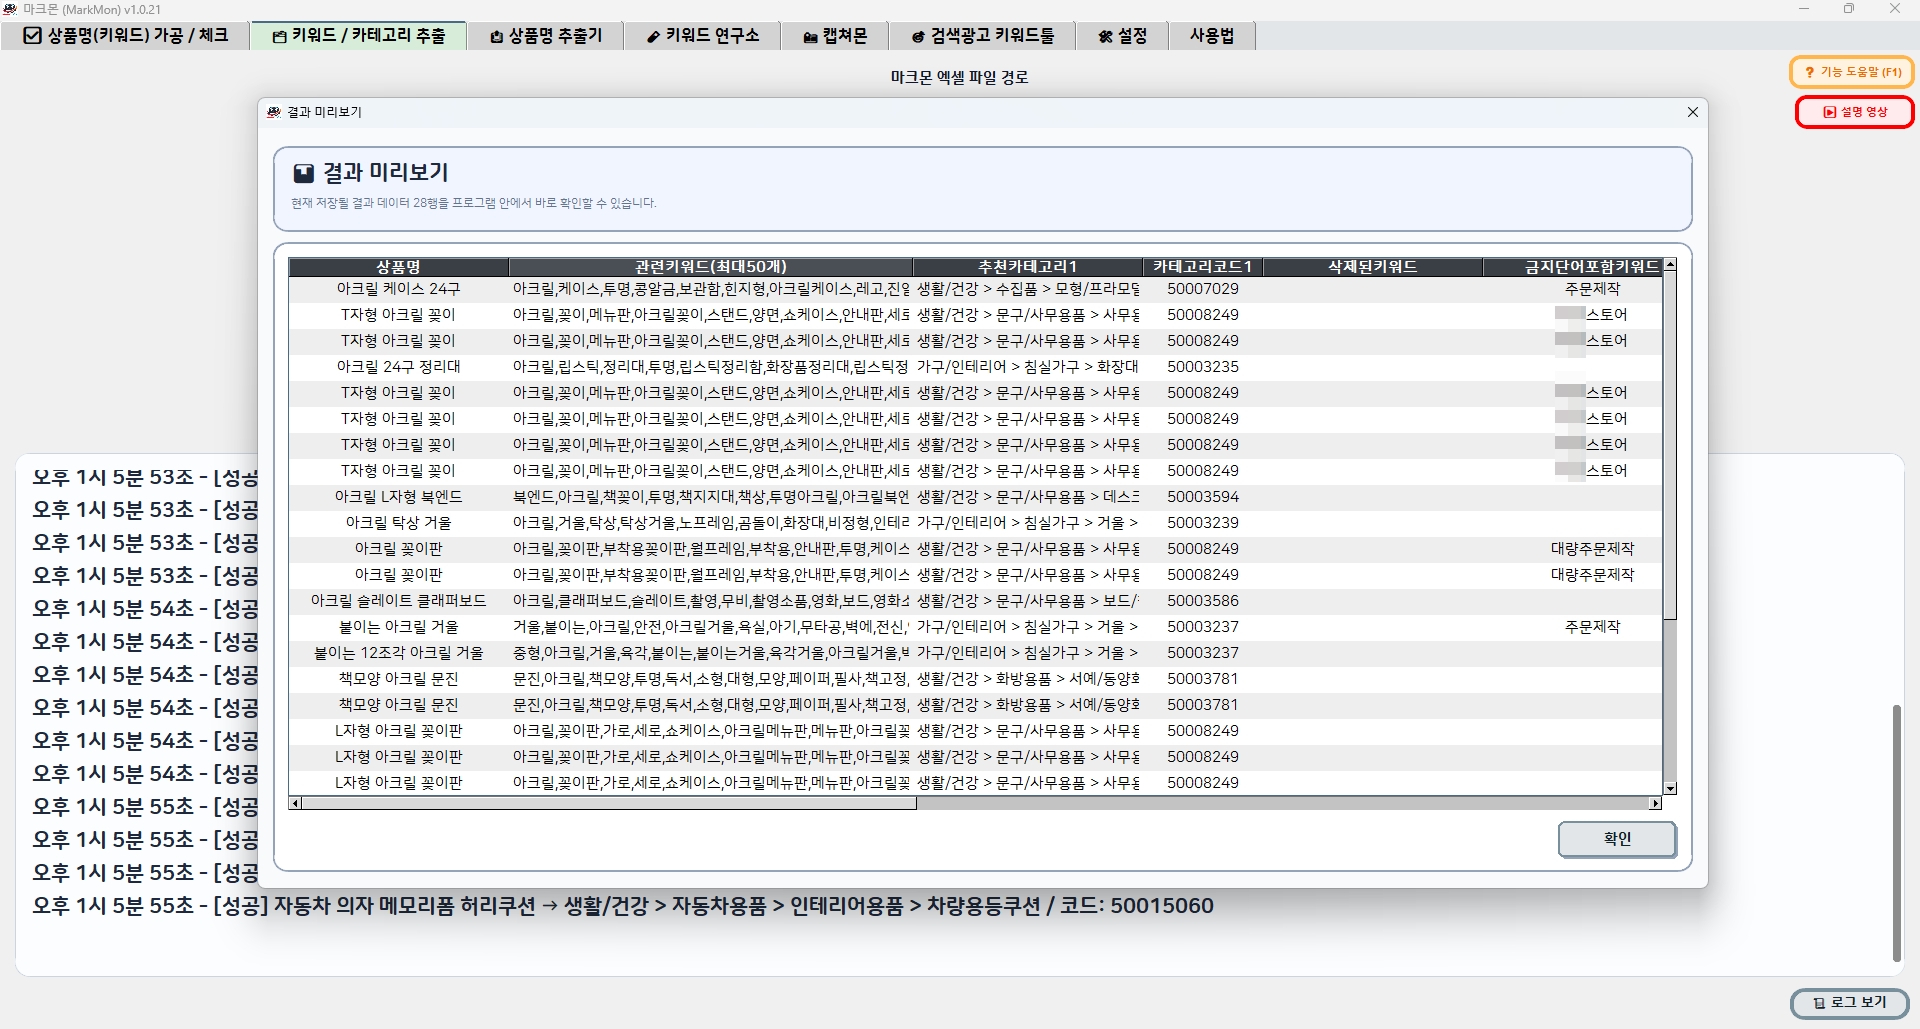Click the 로그 보기 button
The height and width of the screenshot is (1029, 1920).
(1849, 1002)
